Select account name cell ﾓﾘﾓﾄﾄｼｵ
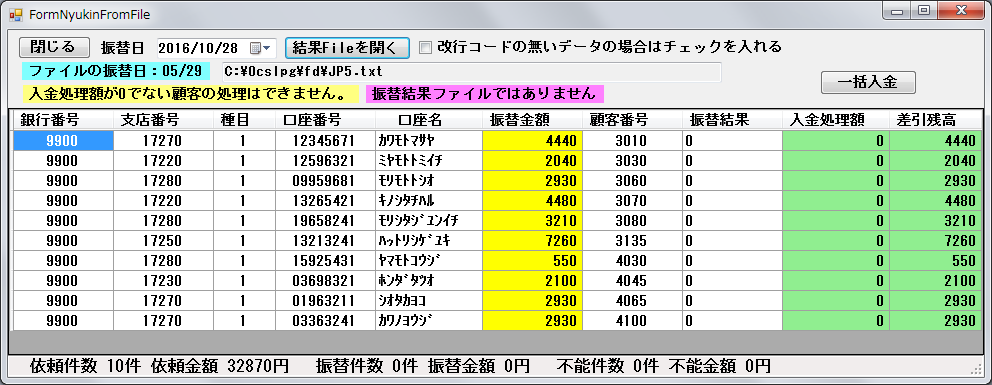992x385 pixels. [429, 181]
